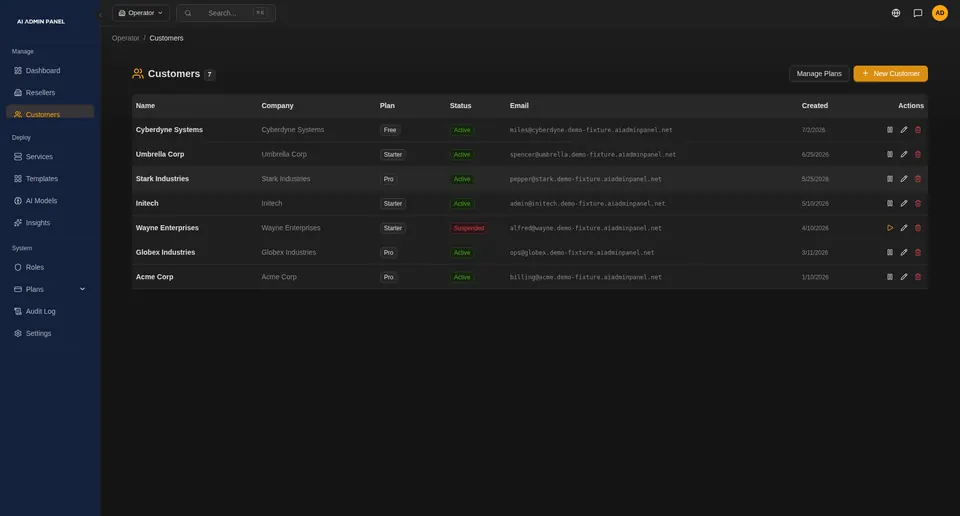Edit the Acme Corp customer
Image resolution: width=960 pixels, height=516 pixels.
coord(904,277)
